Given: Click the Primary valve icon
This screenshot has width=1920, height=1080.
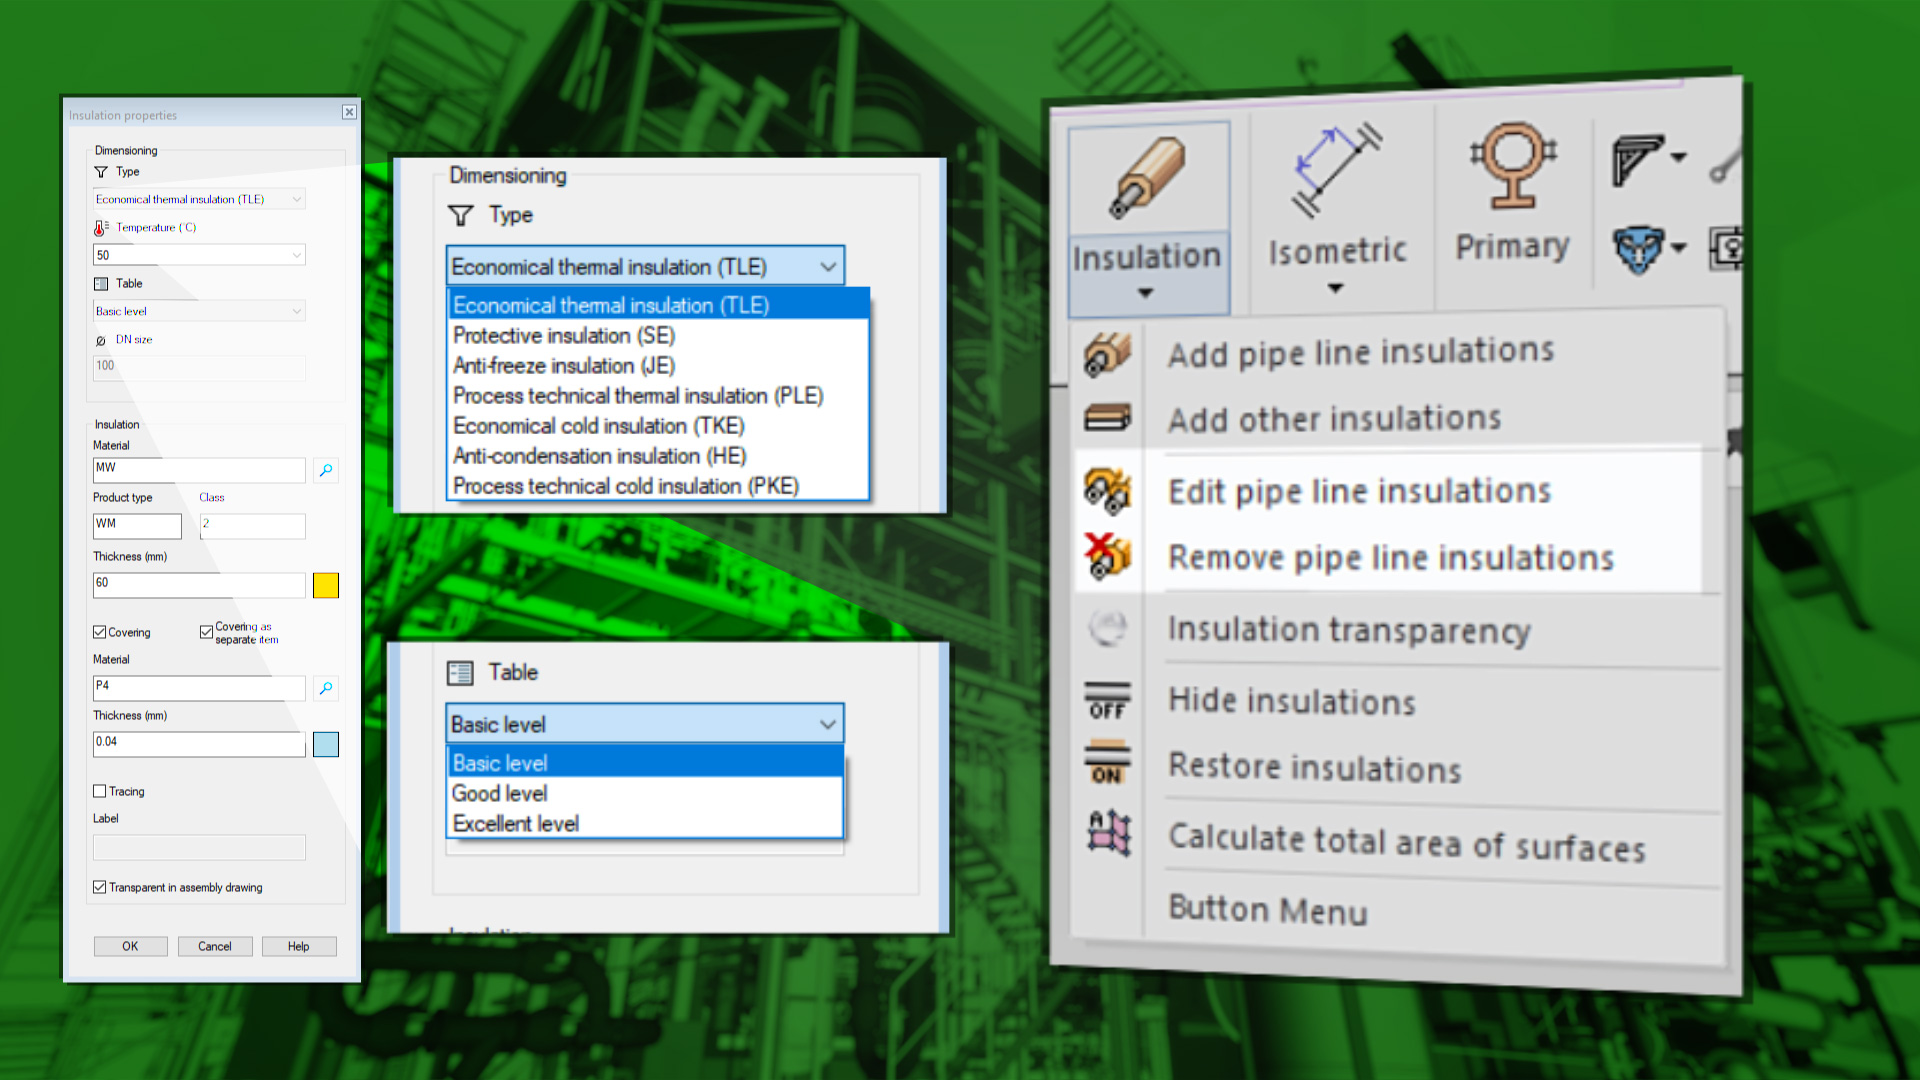Looking at the screenshot, I should point(1512,166).
